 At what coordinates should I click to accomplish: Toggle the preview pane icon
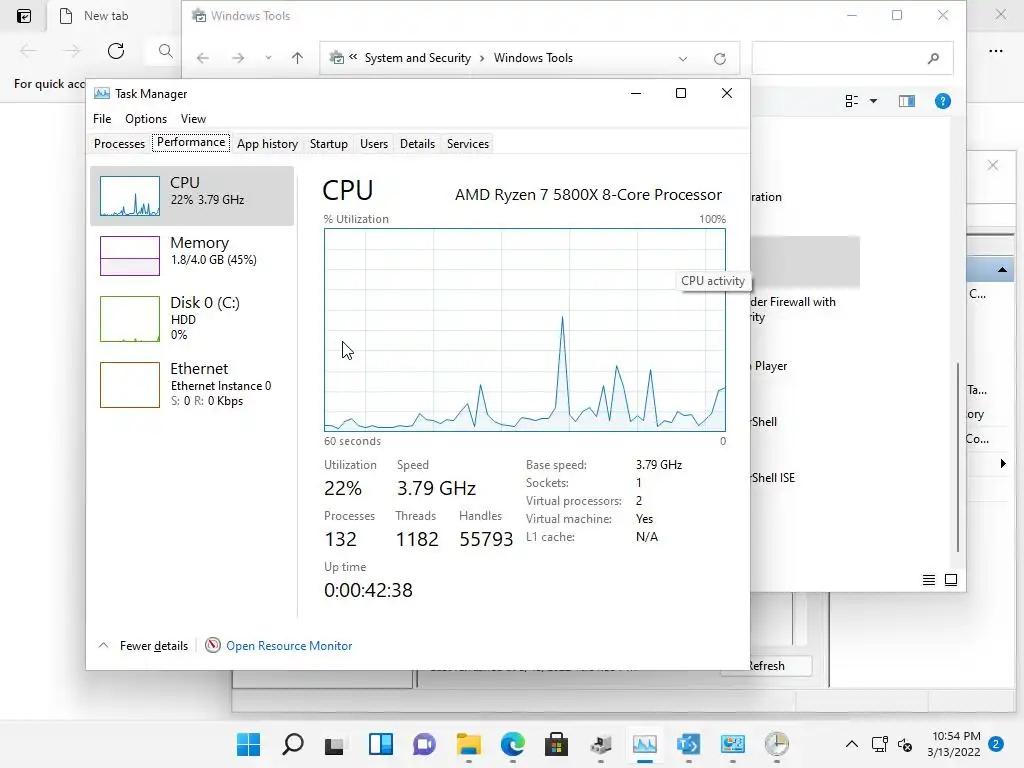[906, 101]
